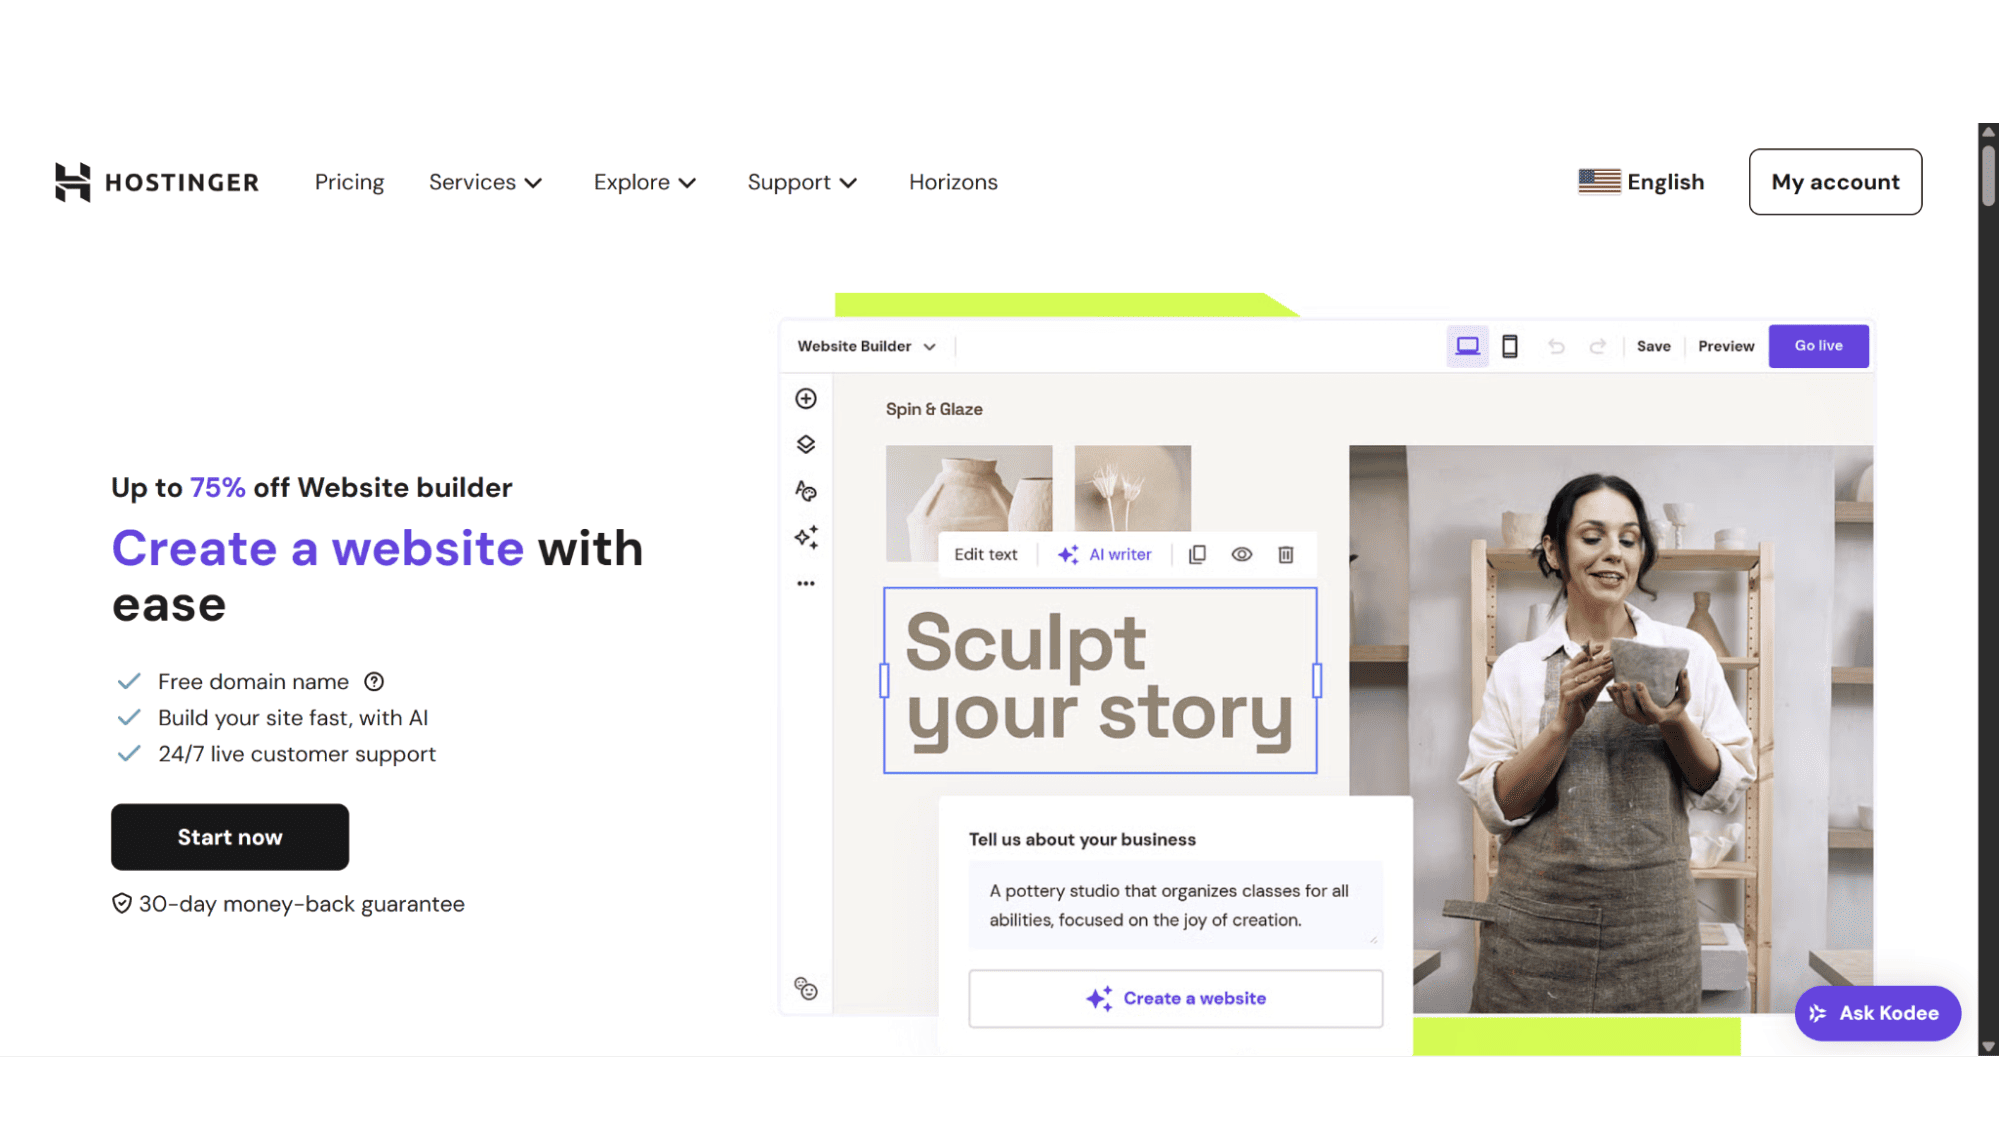The width and height of the screenshot is (1999, 1125).
Task: Click the duplicate element icon
Action: (x=1197, y=555)
